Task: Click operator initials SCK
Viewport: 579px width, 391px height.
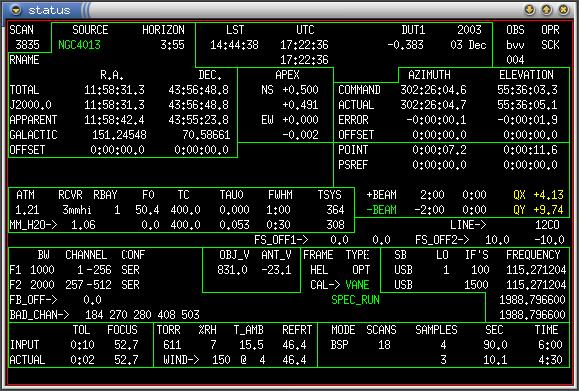Action: coord(550,45)
